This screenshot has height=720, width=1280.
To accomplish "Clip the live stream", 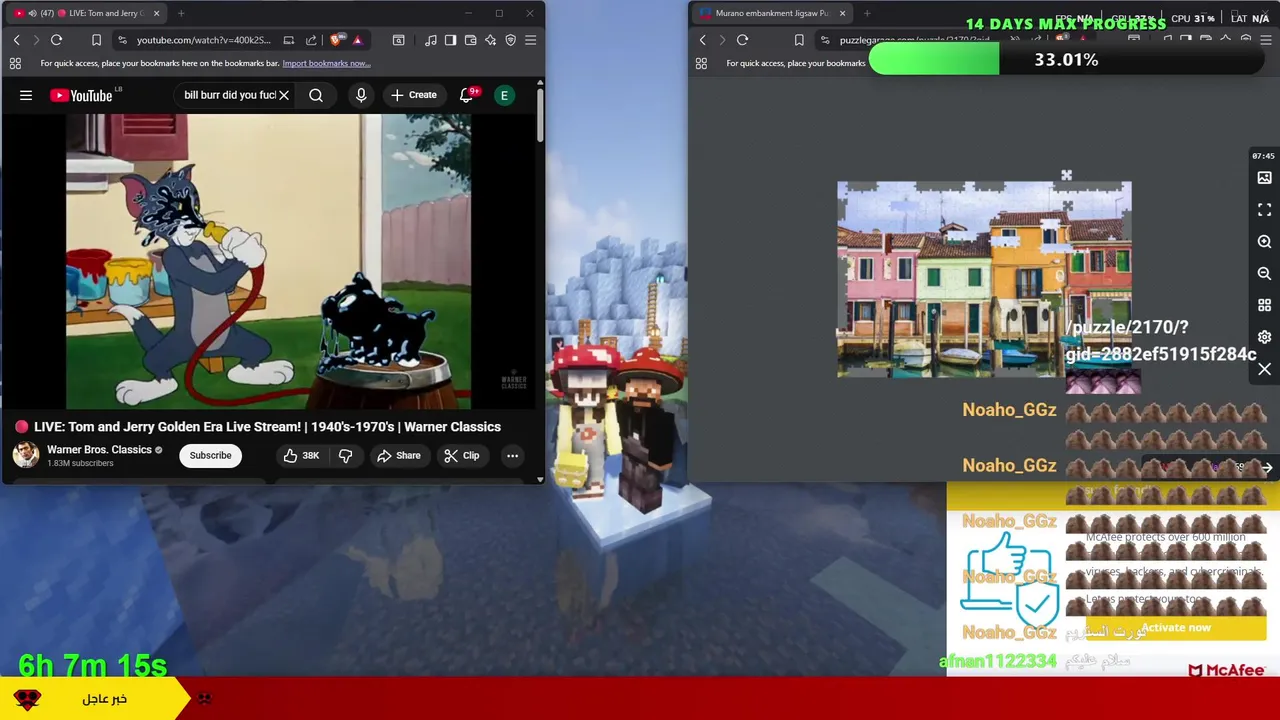I will coord(462,455).
